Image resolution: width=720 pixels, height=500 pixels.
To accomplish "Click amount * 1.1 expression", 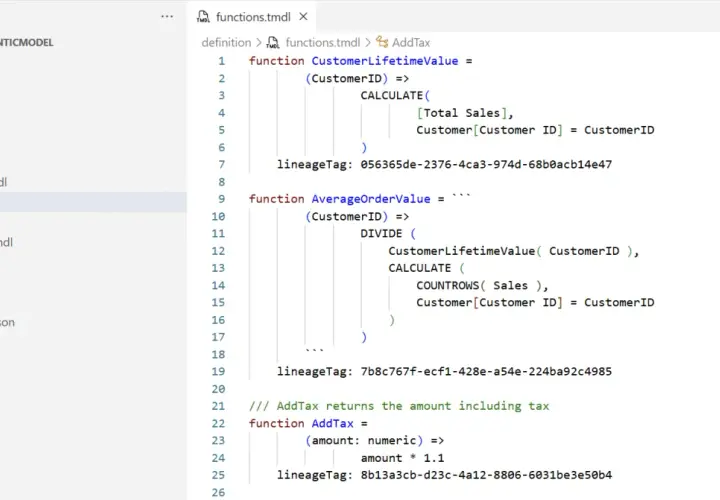I will (402, 458).
